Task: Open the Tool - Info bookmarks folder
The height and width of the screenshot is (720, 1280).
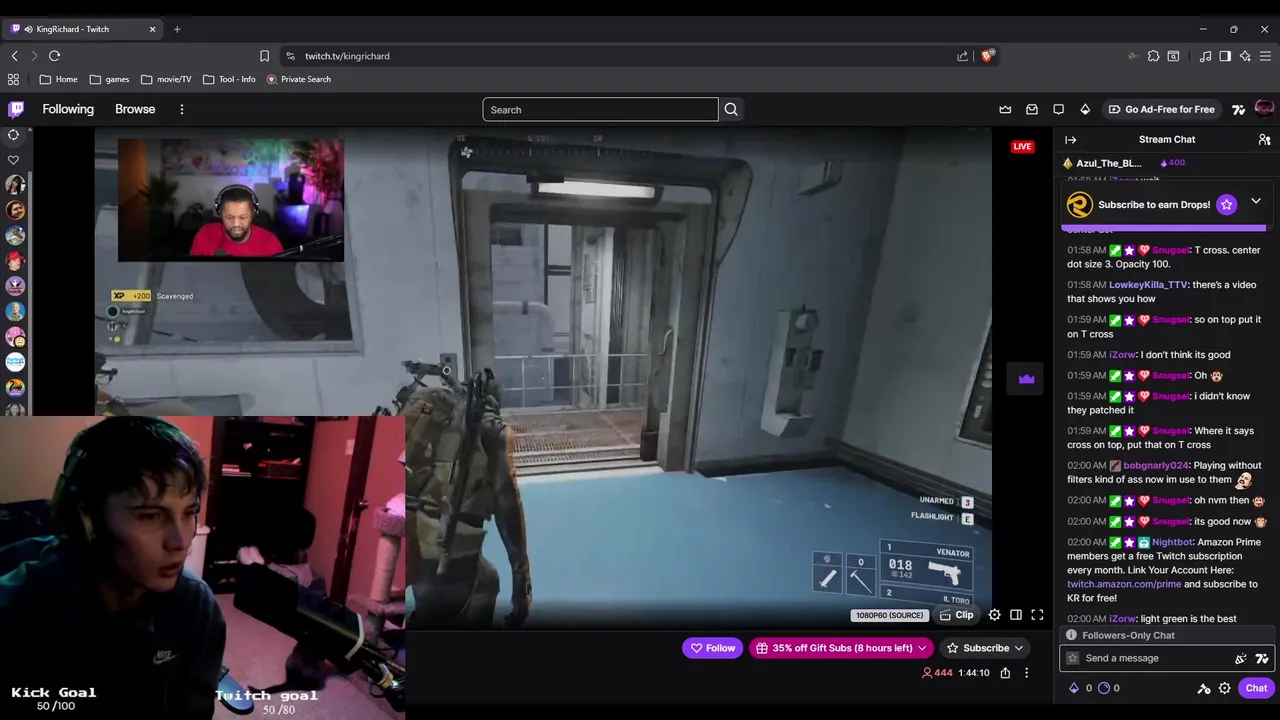Action: click(x=229, y=79)
